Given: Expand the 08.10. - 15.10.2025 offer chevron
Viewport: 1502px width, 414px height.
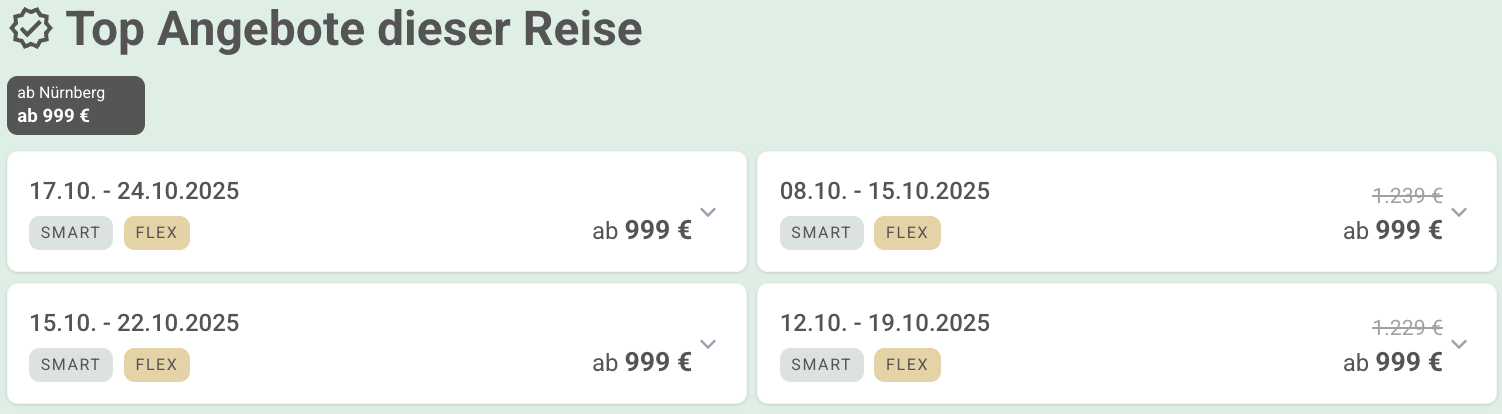Looking at the screenshot, I should pos(1458,212).
